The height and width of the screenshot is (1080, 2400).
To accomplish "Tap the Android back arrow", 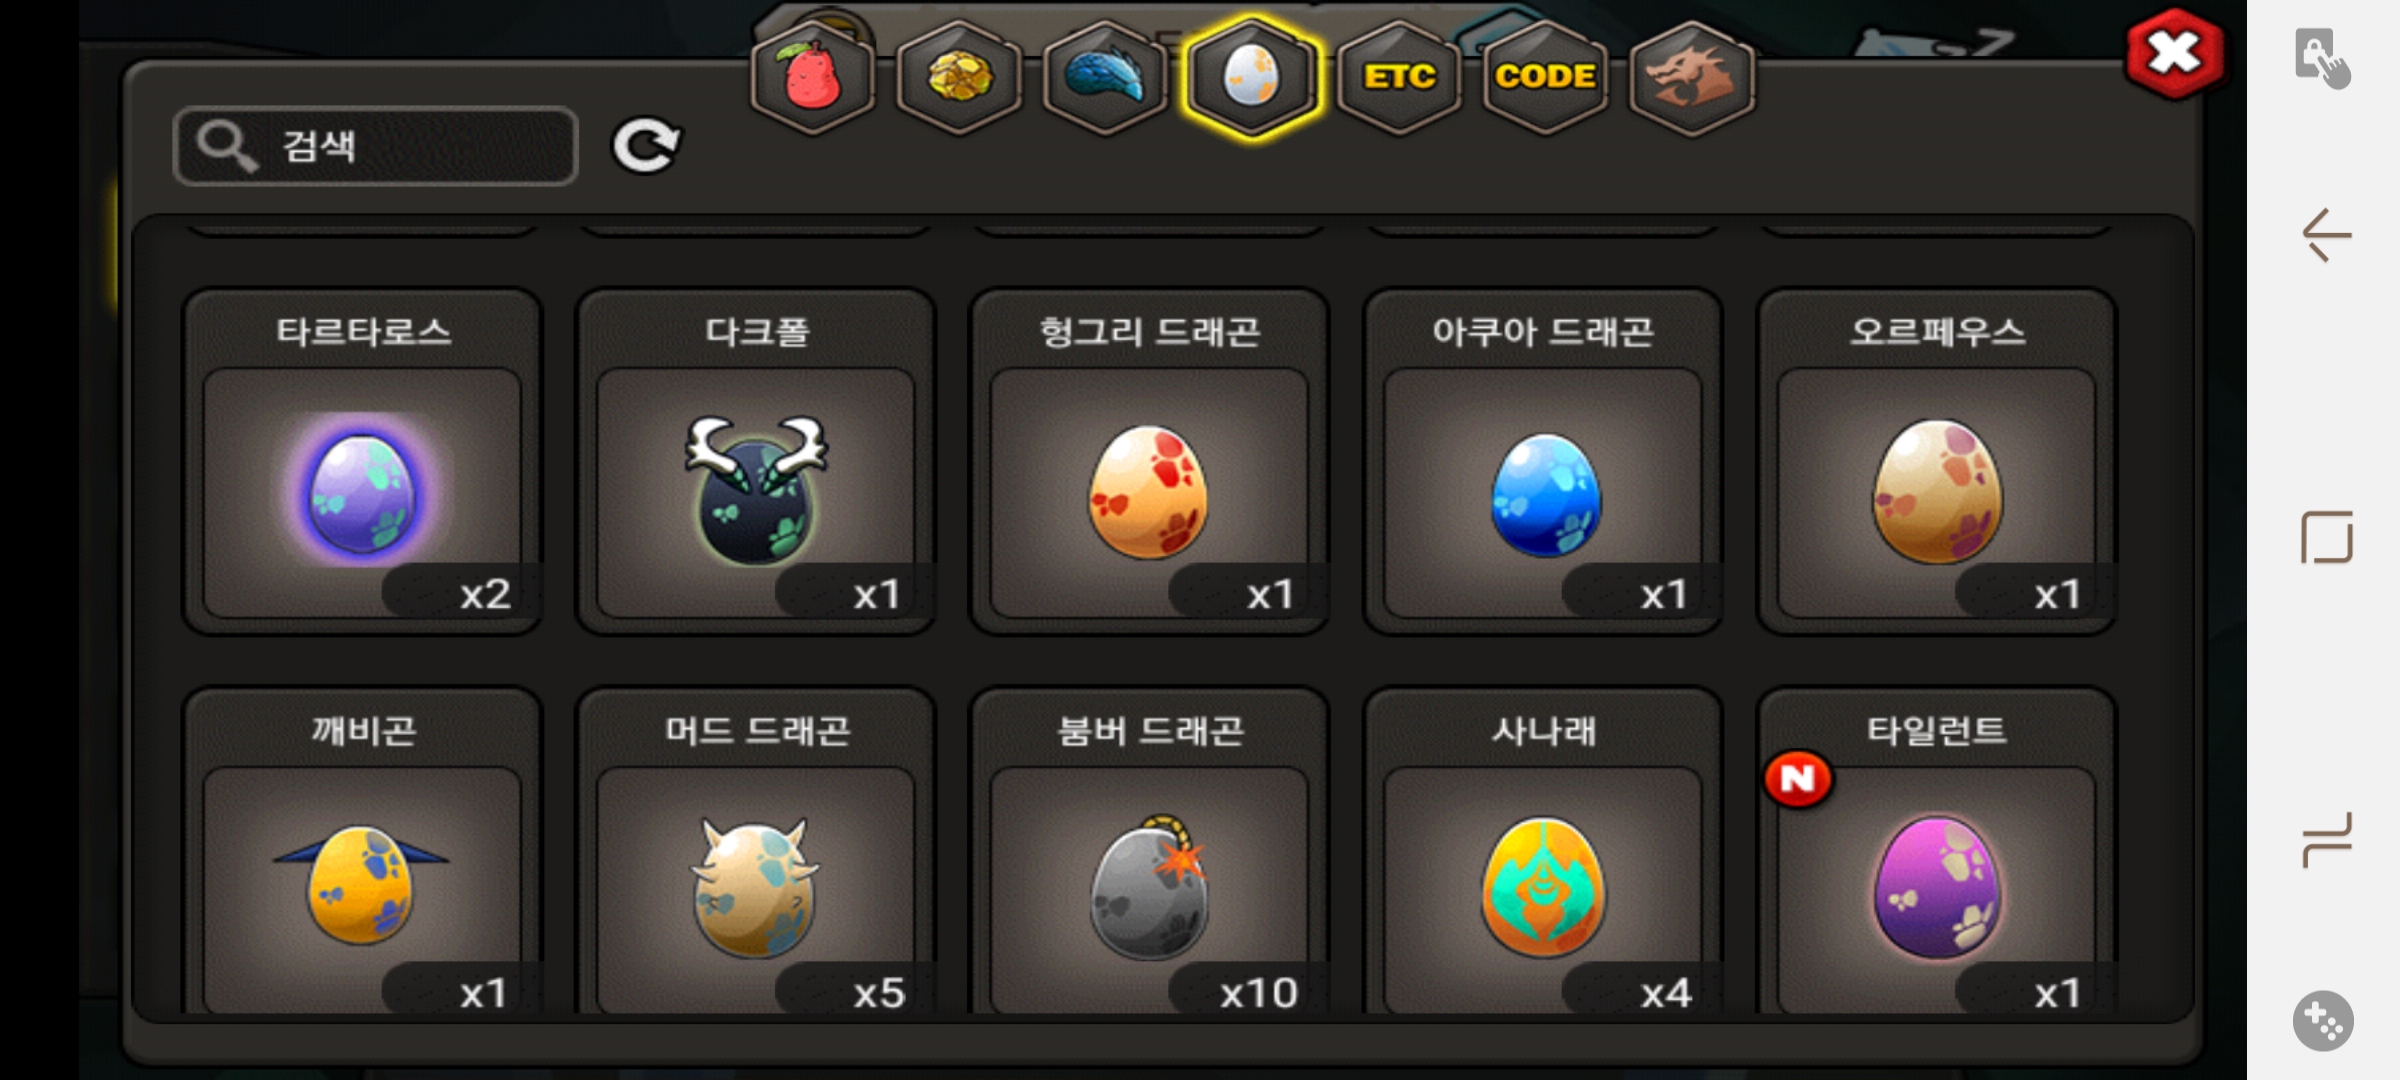I will (2327, 236).
